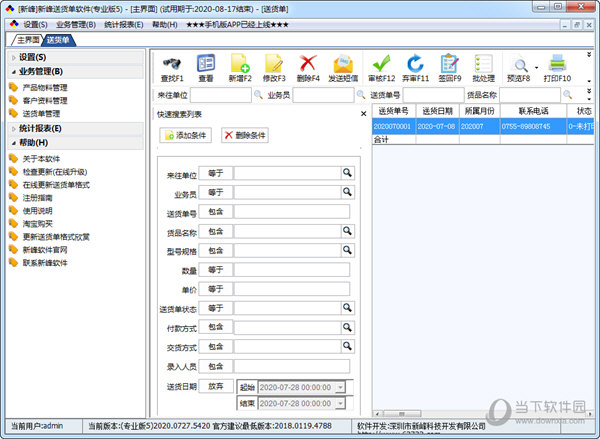Viewport: 600px width, 439px height.
Task: Open the 起始 start date dropdown arrow
Action: [341, 387]
